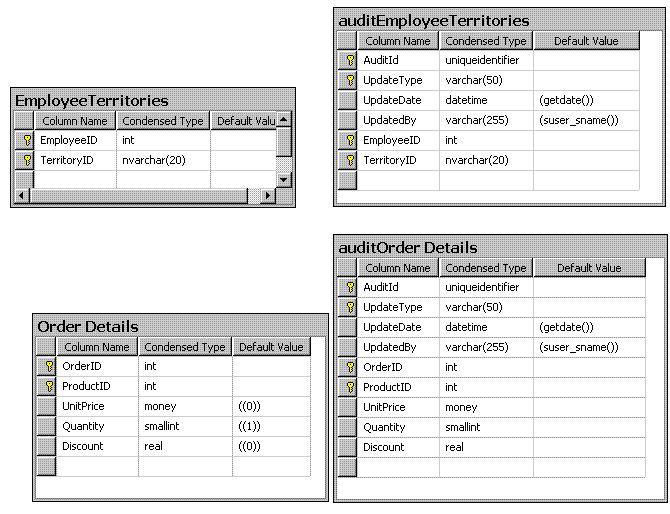Click the Column Name header in auditOrder Details
The height and width of the screenshot is (514, 670).
click(x=397, y=268)
